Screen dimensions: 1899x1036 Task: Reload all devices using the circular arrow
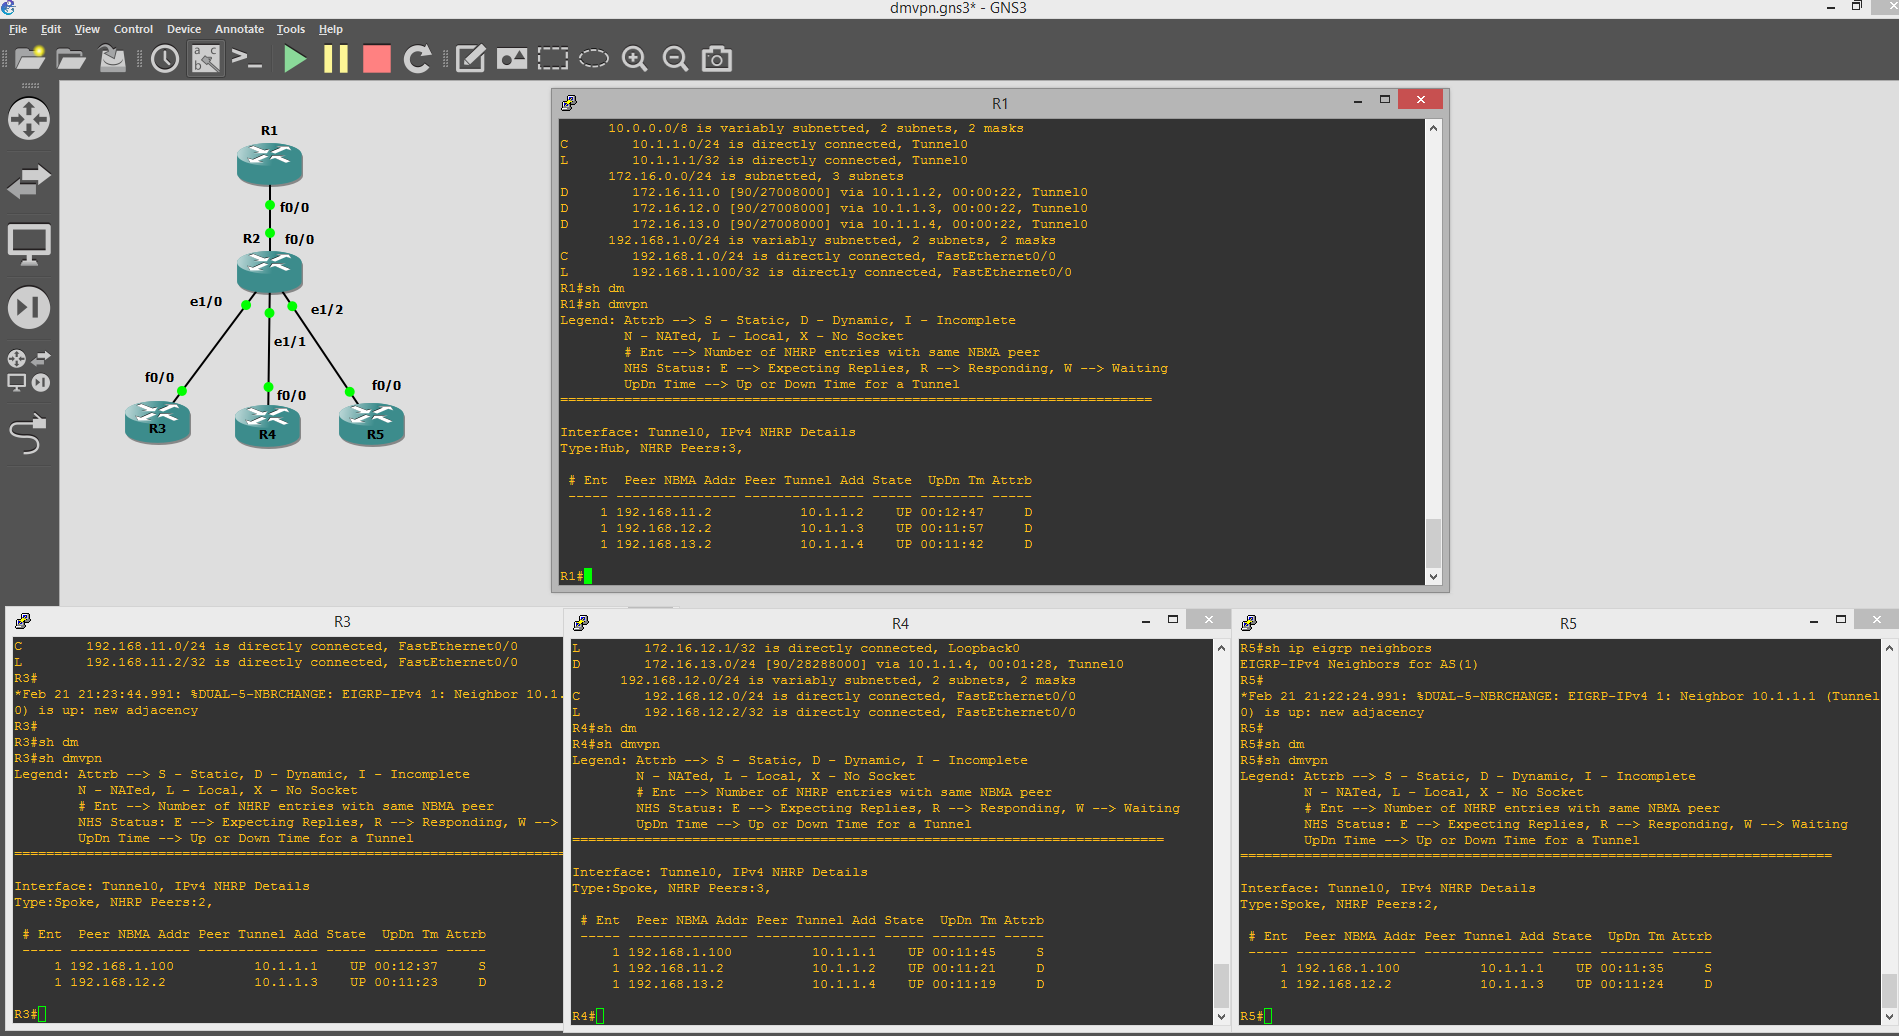click(417, 59)
